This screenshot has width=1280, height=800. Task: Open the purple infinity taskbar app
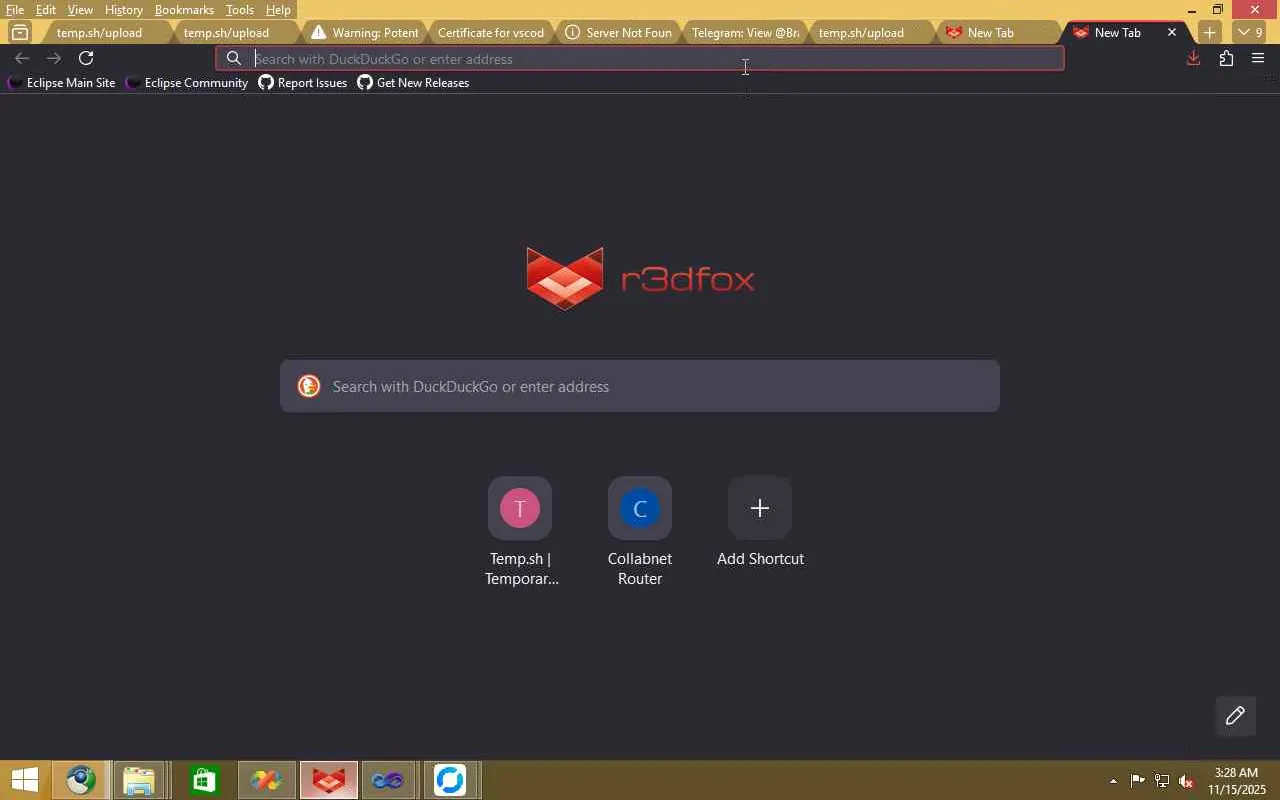pos(387,780)
